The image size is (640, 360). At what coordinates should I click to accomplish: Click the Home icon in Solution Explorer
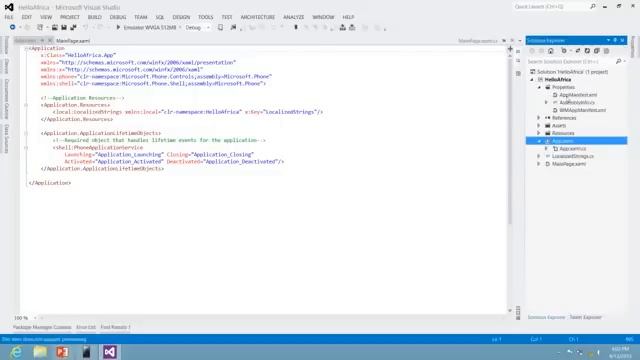point(551,51)
